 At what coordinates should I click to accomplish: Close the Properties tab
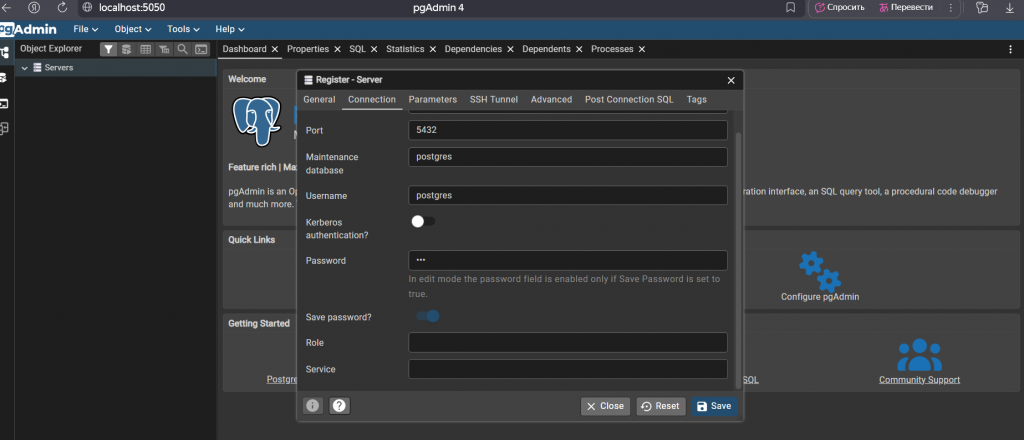(337, 49)
